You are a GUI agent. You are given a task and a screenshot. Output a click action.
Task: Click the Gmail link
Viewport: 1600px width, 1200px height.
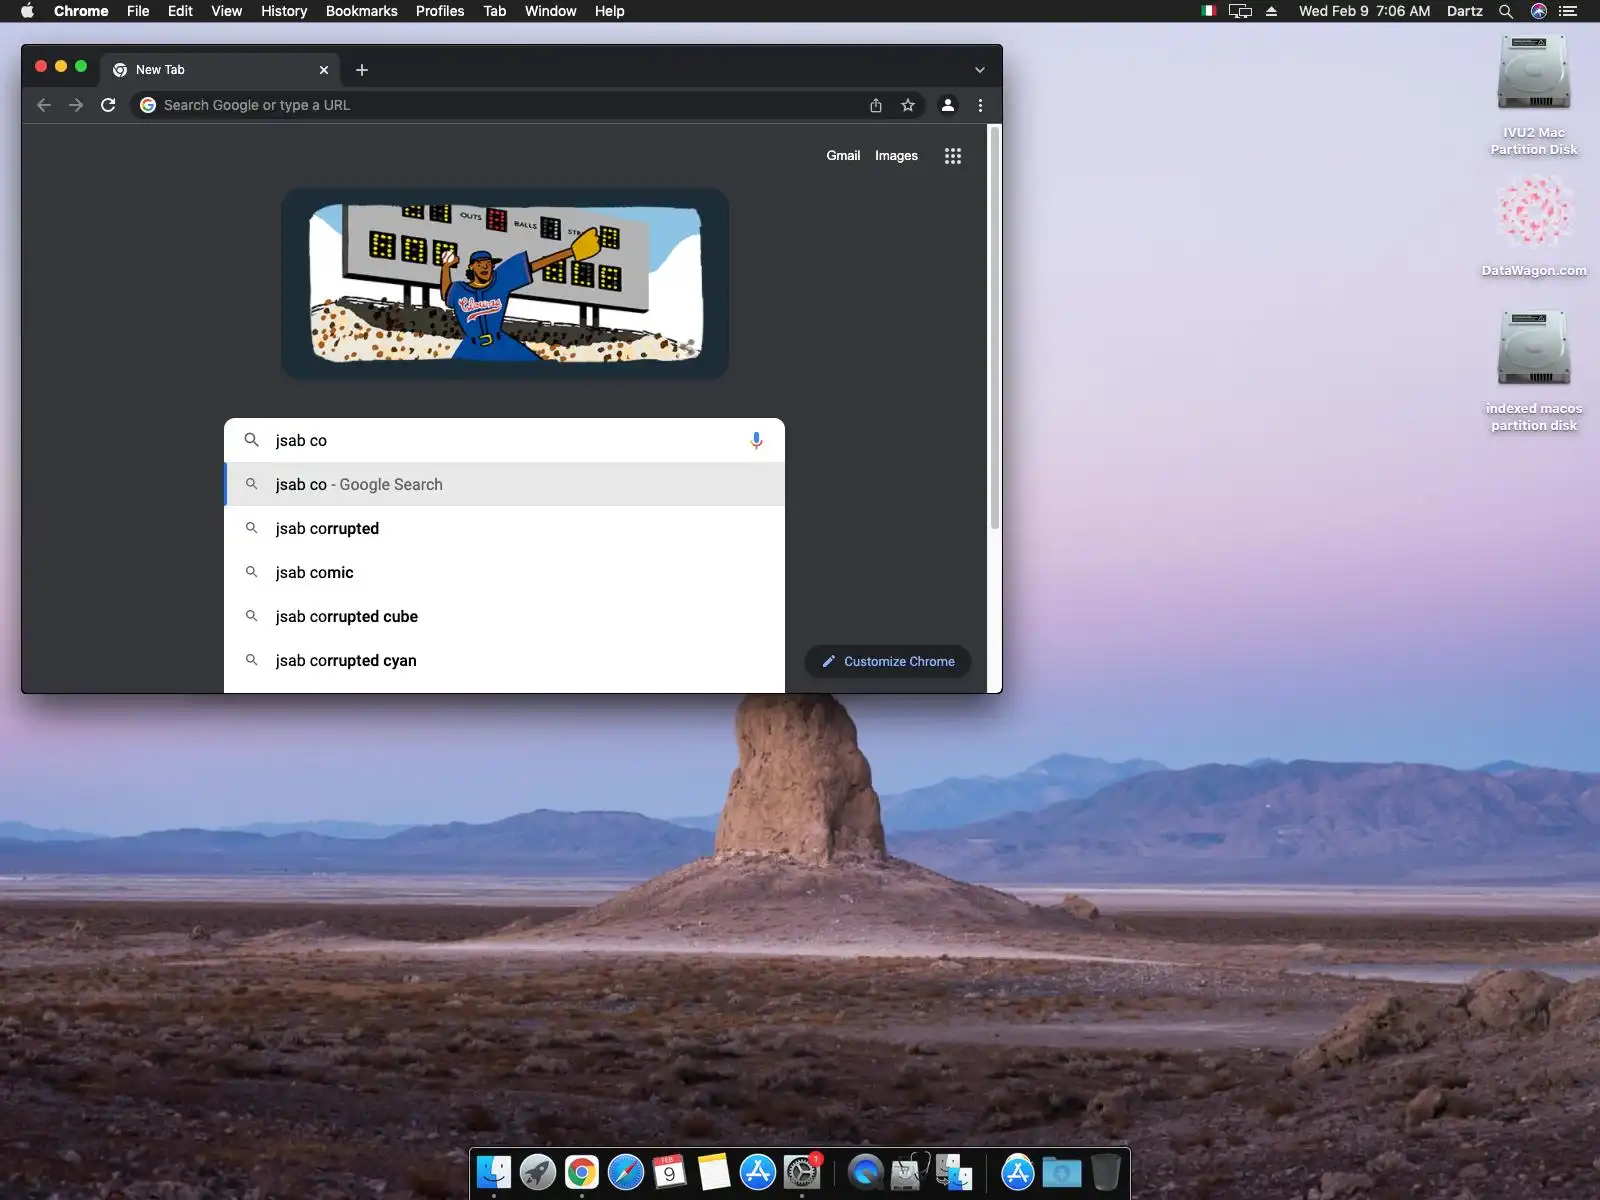pyautogui.click(x=843, y=156)
